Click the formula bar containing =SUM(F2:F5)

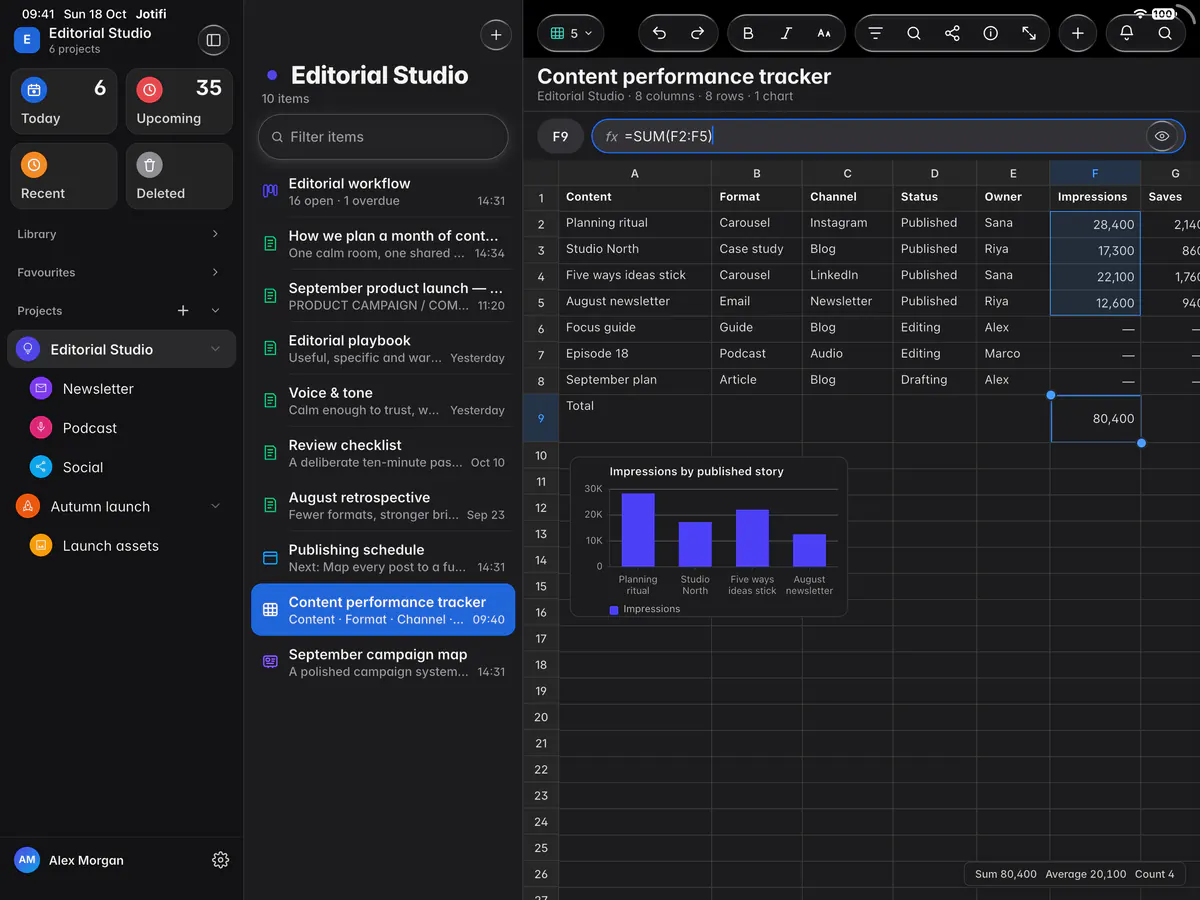pos(888,136)
